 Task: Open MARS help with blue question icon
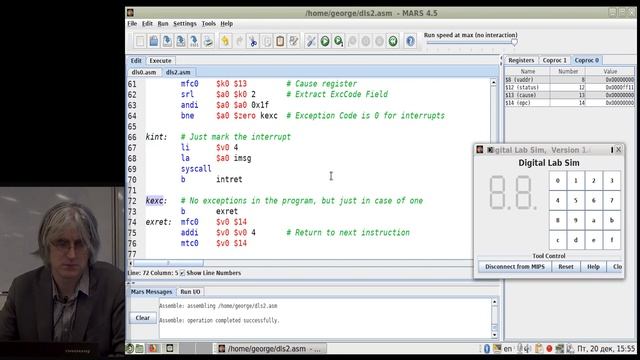click(x=410, y=41)
